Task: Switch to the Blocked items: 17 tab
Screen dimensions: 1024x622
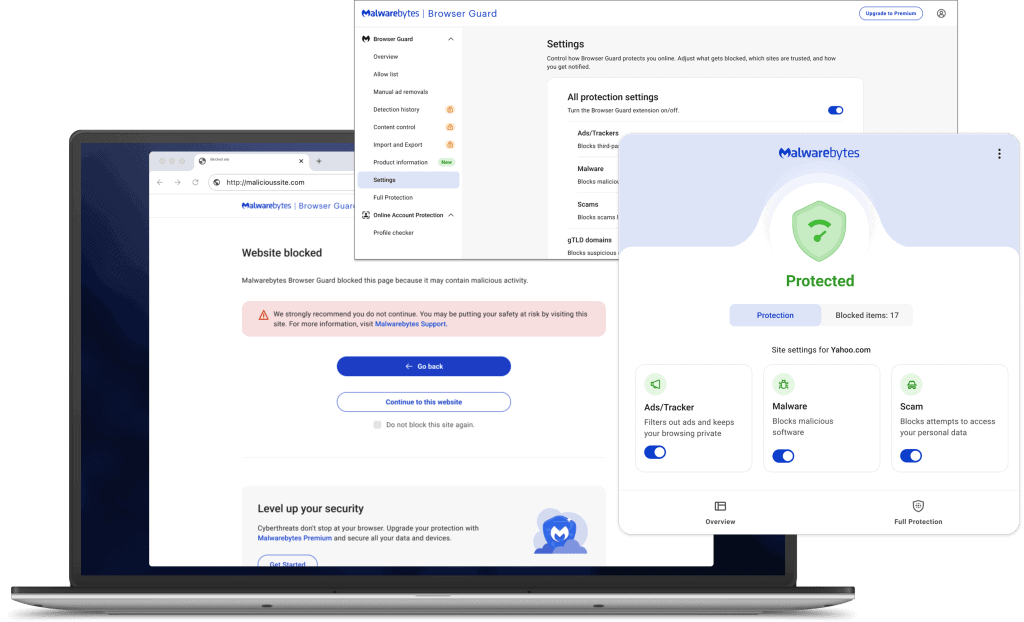Action: coord(867,315)
